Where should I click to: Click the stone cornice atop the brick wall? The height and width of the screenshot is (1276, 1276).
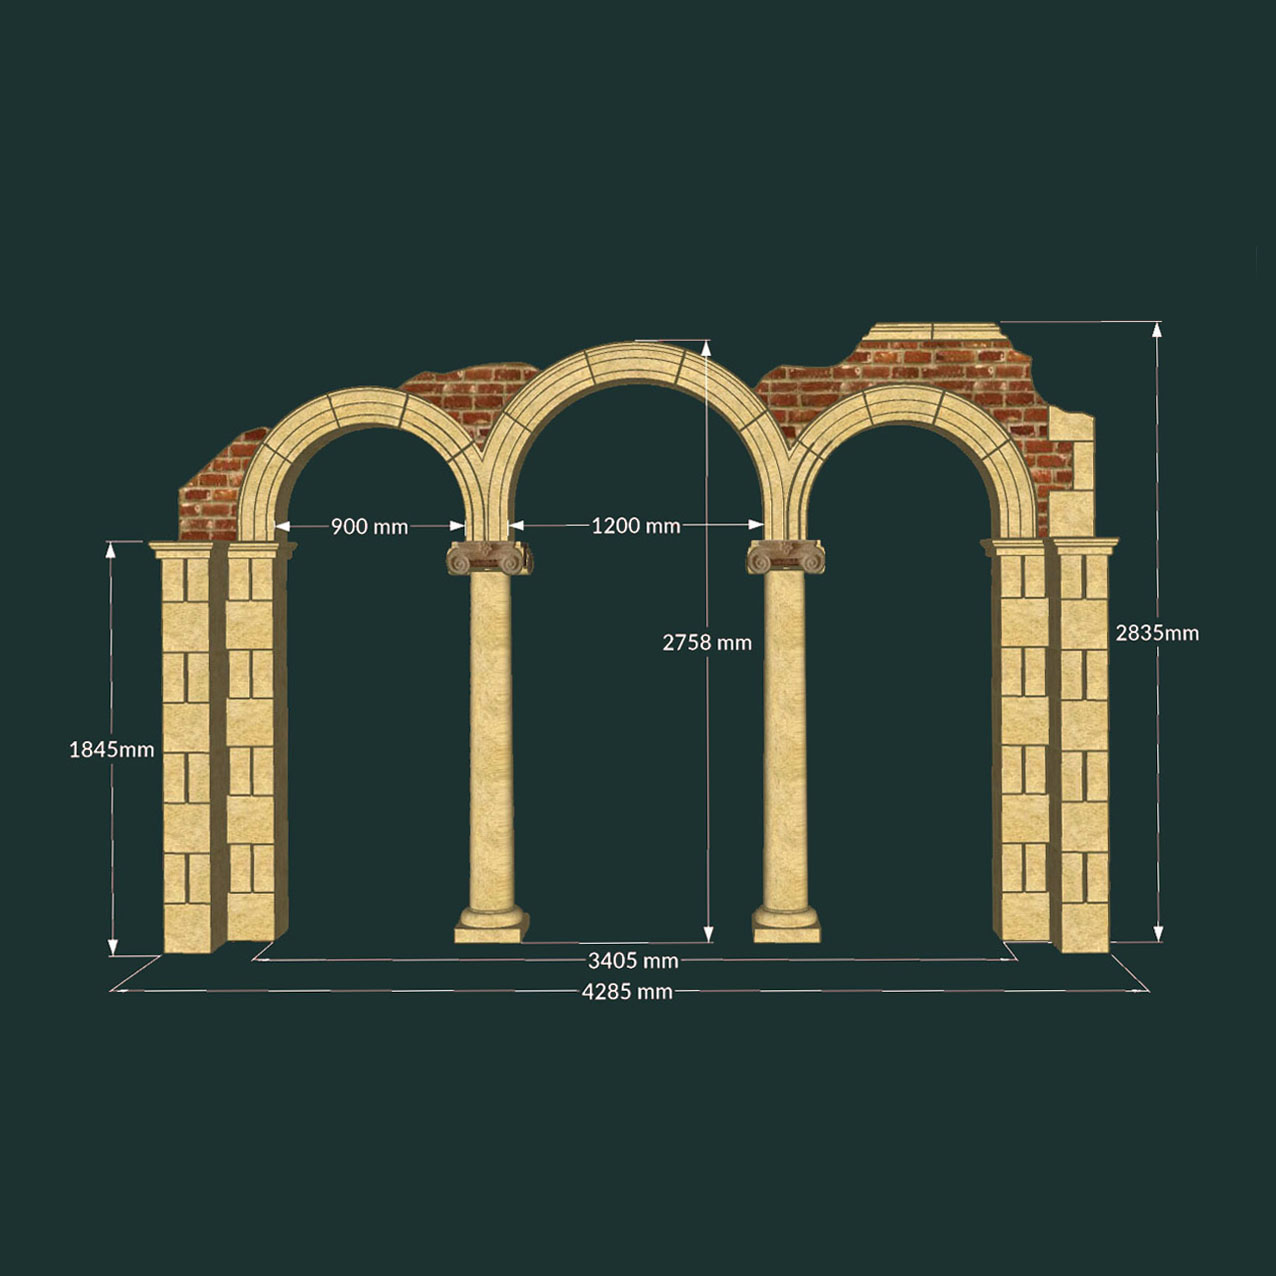(935, 332)
